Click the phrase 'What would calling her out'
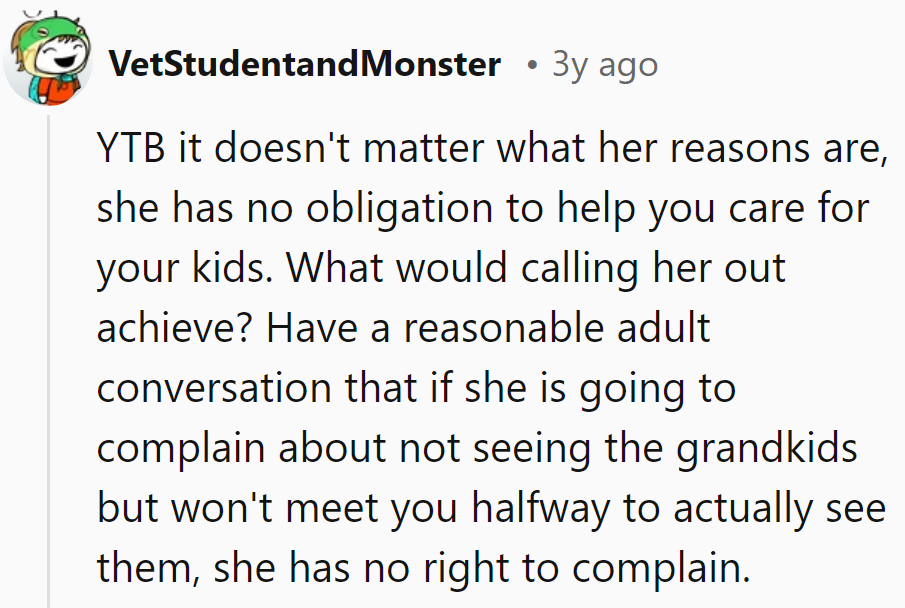This screenshot has width=905, height=608. point(541,270)
